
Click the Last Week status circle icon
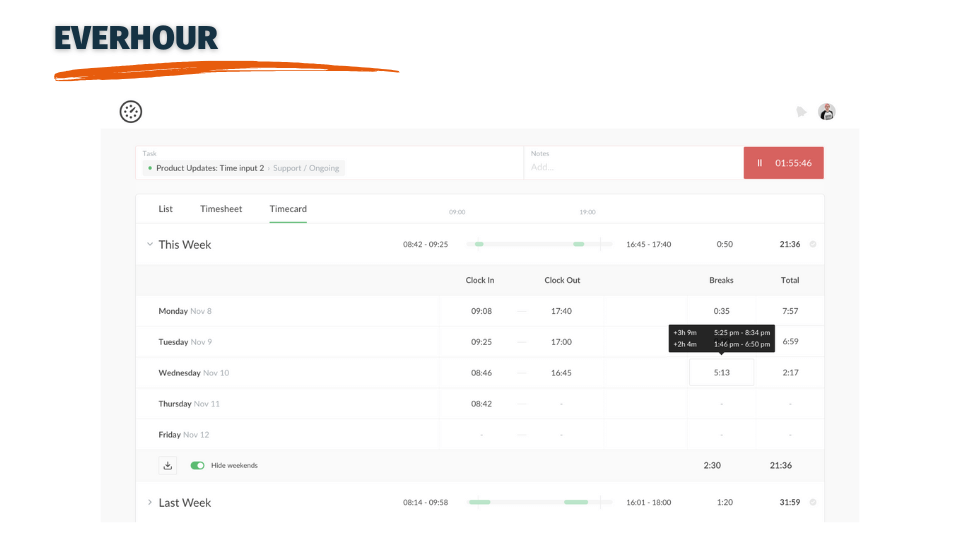pos(813,502)
